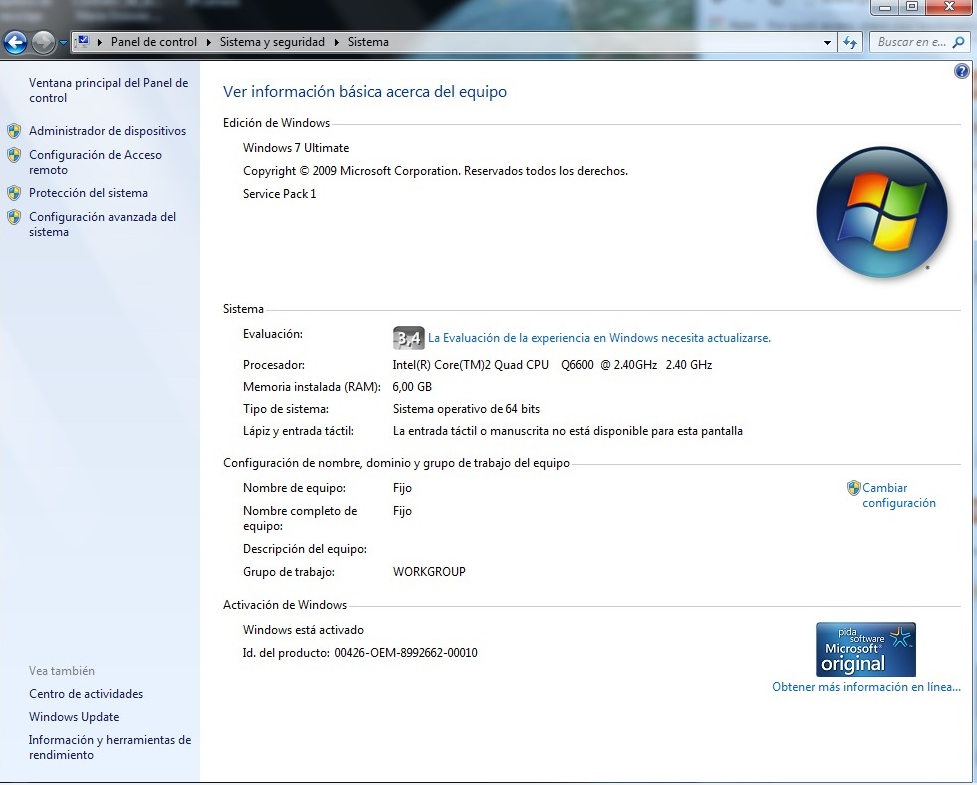Expand arrow after Panel de control breadcrumb

(209, 42)
